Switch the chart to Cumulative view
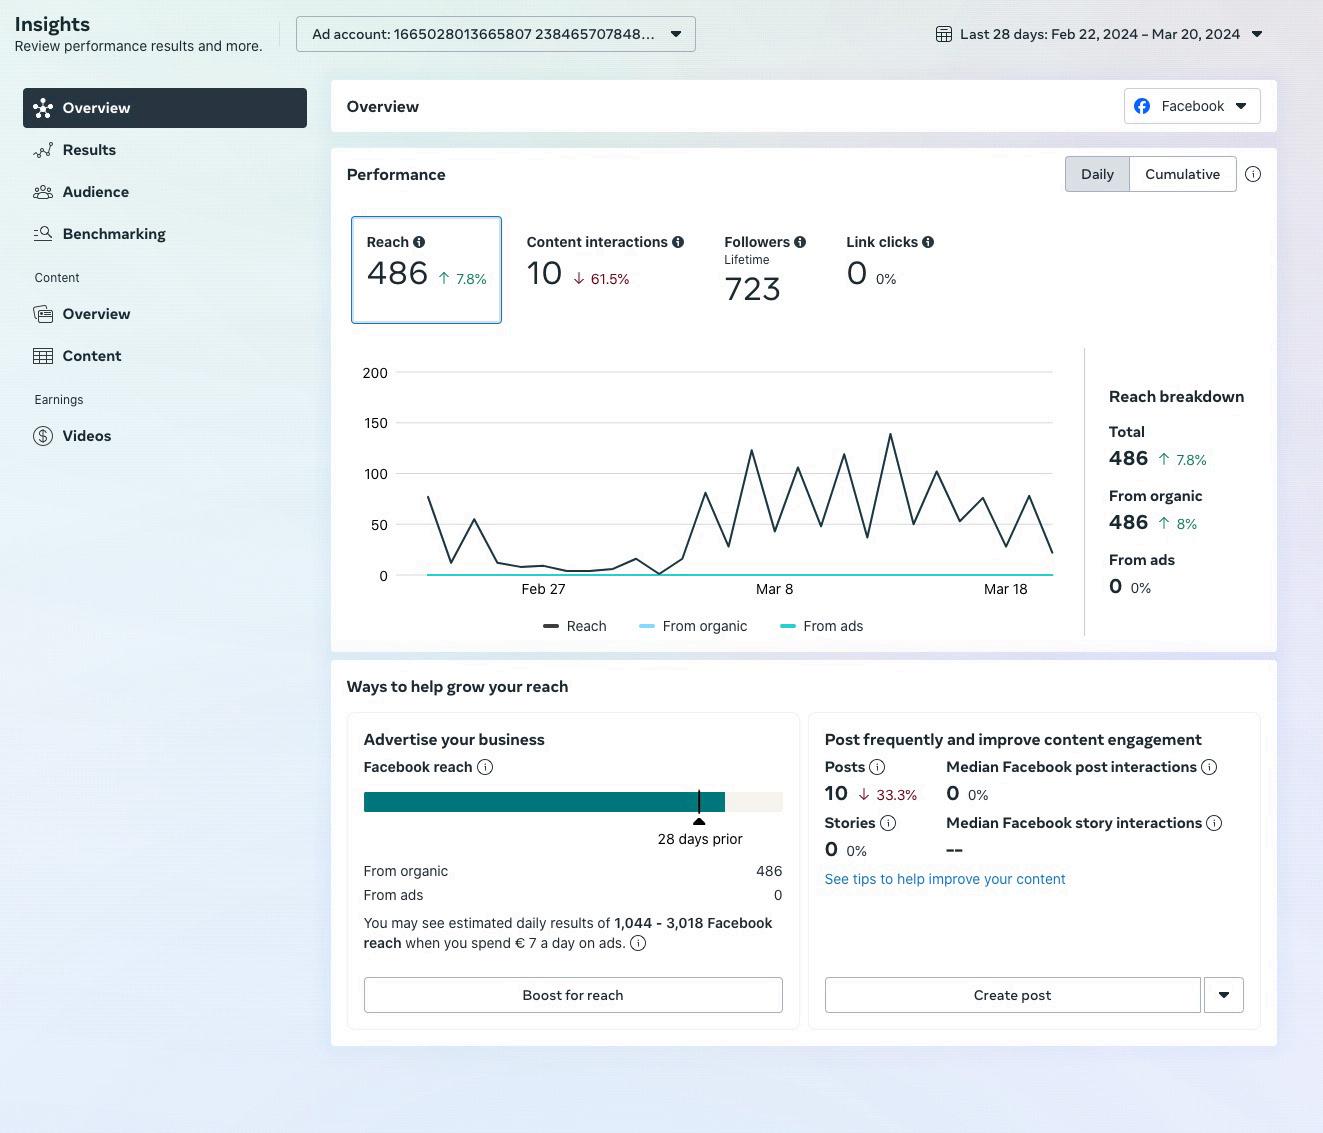Viewport: 1323px width, 1133px height. click(1182, 174)
